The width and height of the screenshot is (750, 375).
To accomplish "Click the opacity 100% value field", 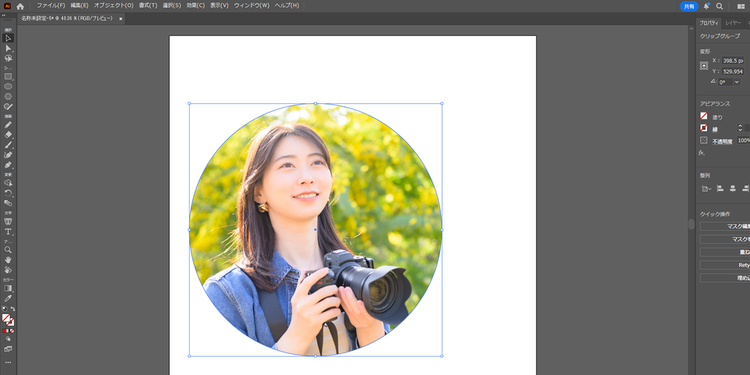I will tap(743, 141).
